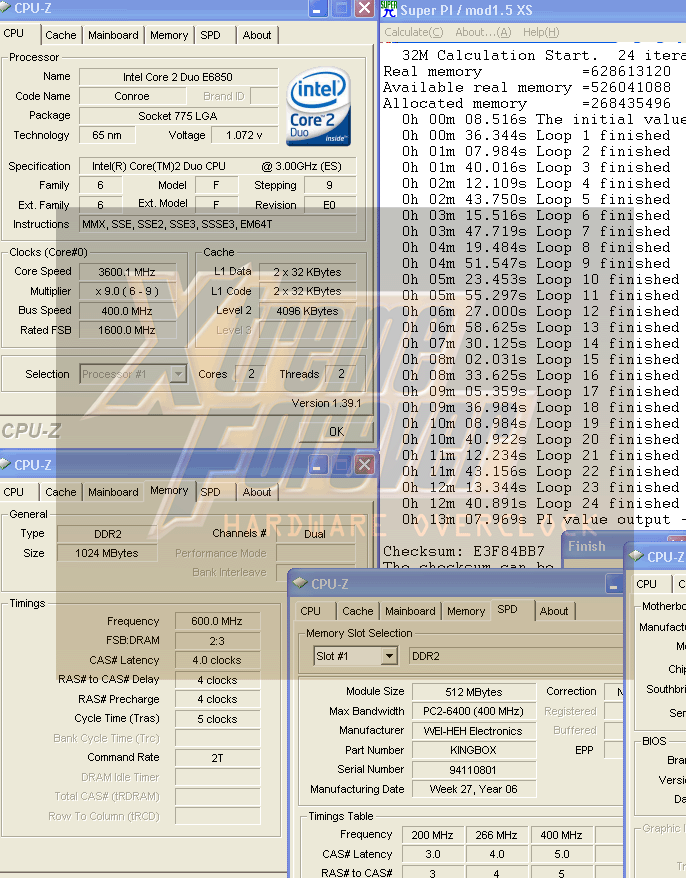The height and width of the screenshot is (878, 686).
Task: Click the Intel Core 2 Duo logo
Action: point(318,108)
